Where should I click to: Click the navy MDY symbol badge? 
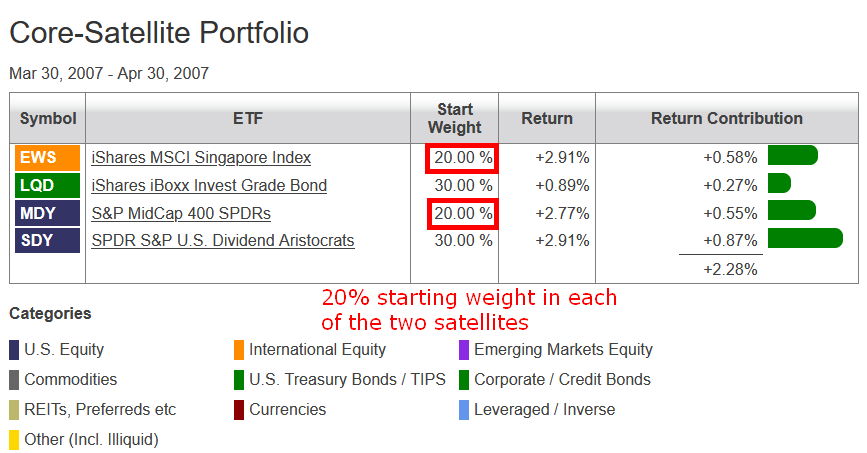(48, 213)
